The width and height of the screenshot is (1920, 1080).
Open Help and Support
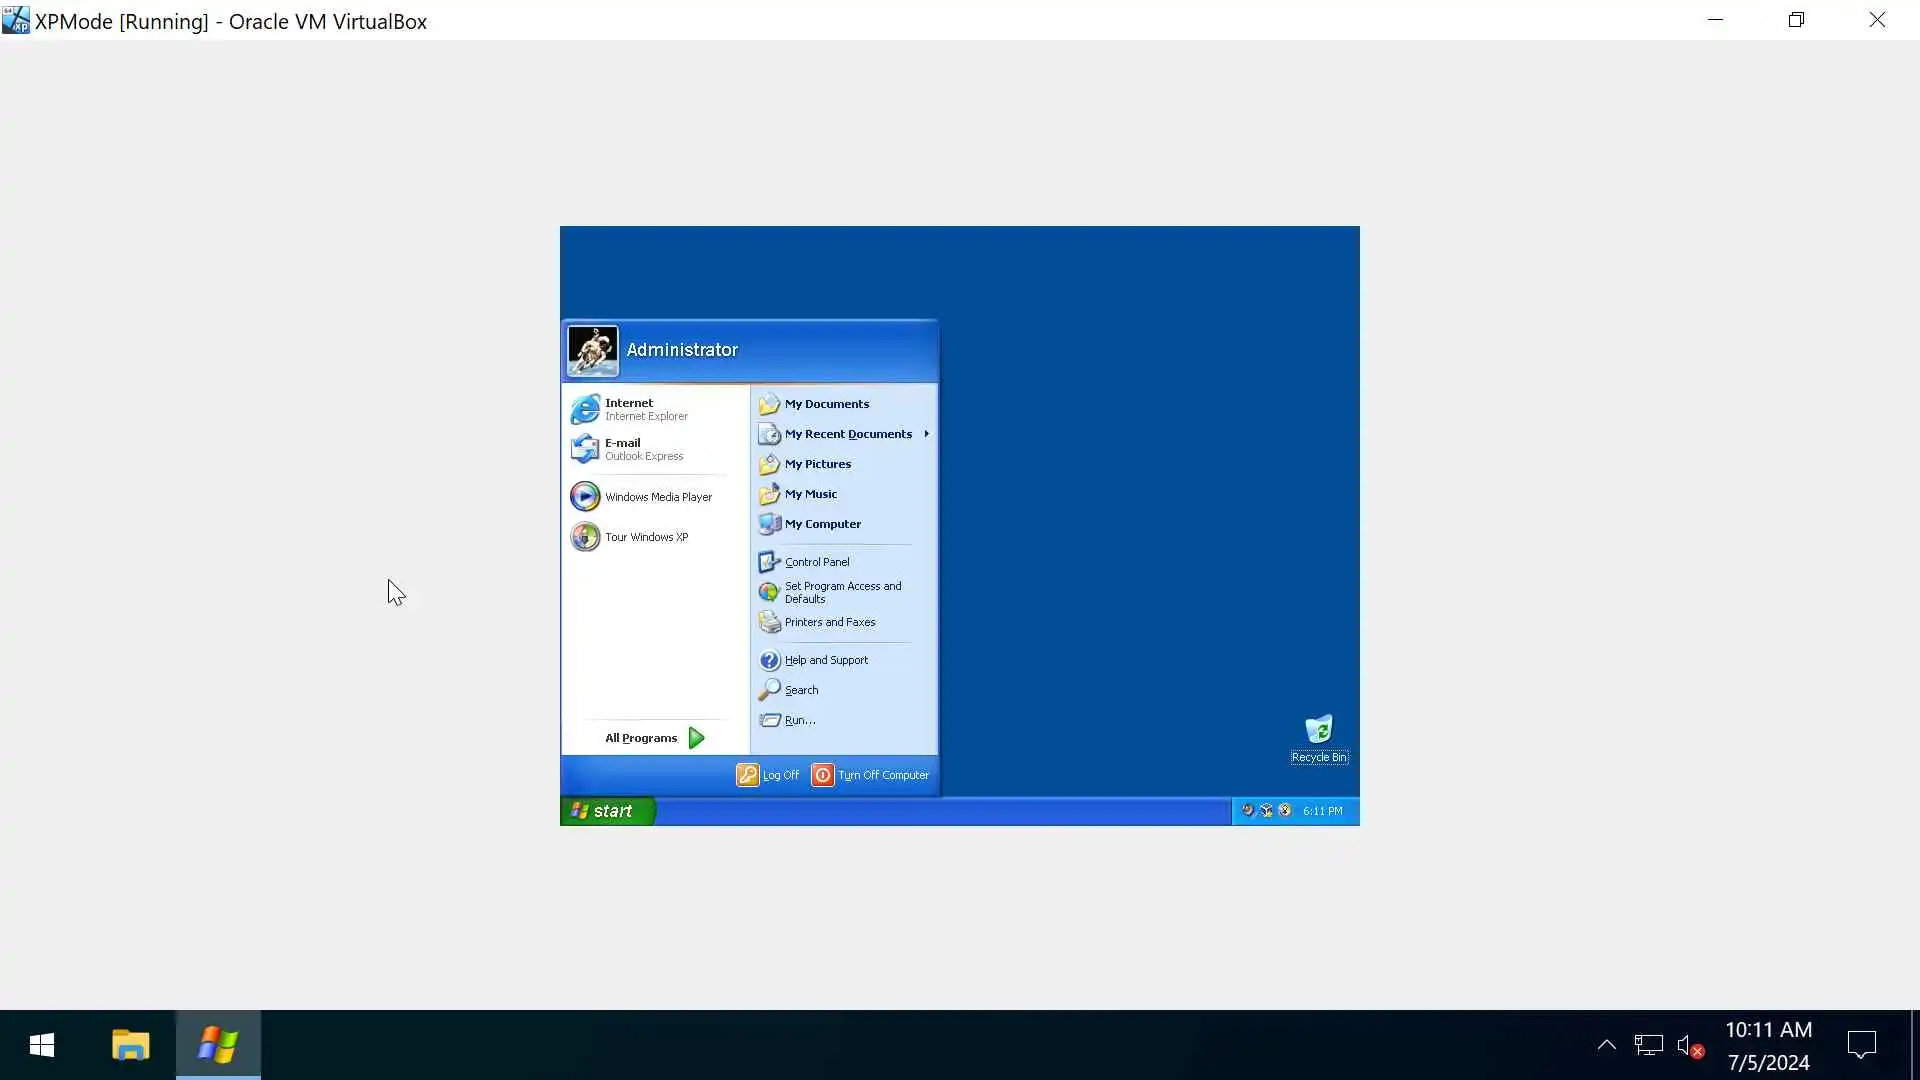[x=825, y=660]
